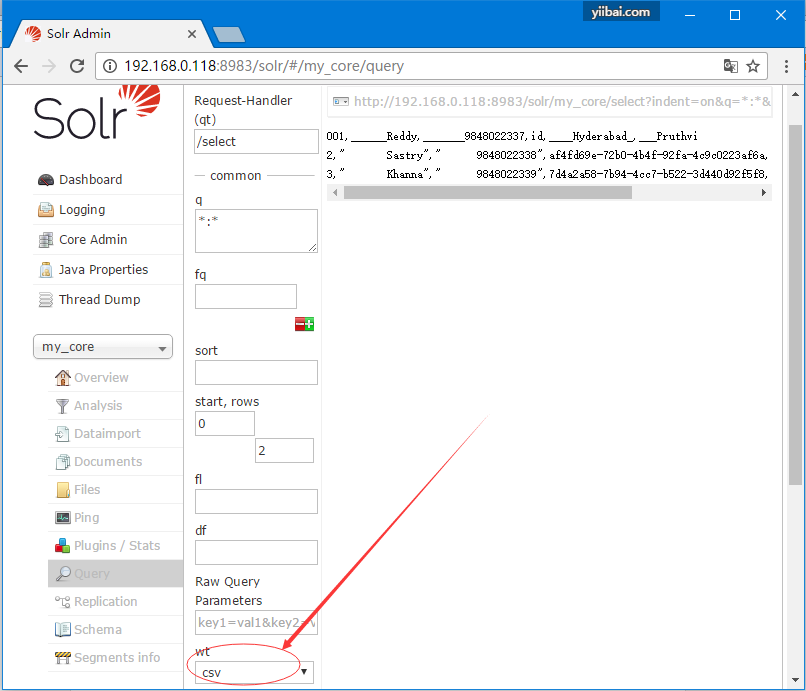Click the Java Properties icon
Viewport: 806px width, 691px height.
tap(45, 270)
